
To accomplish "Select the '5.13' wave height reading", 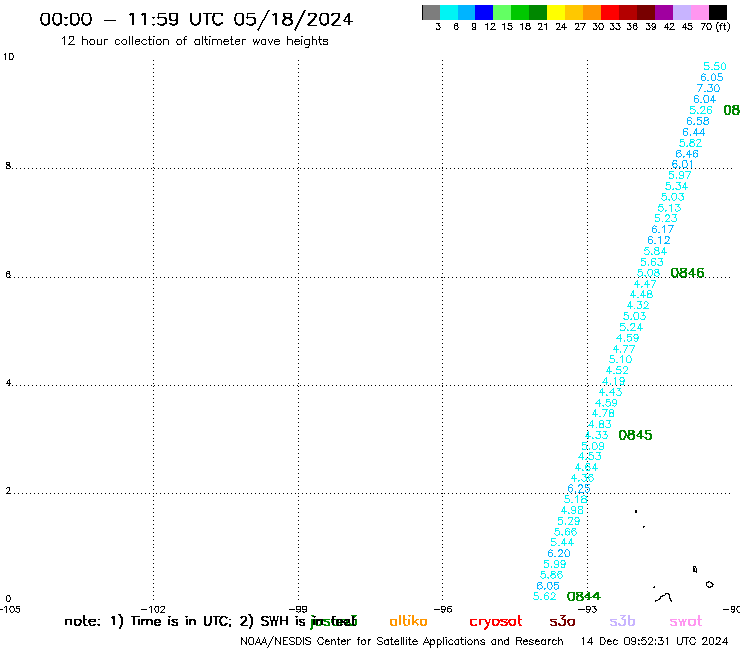I will click(x=669, y=208).
